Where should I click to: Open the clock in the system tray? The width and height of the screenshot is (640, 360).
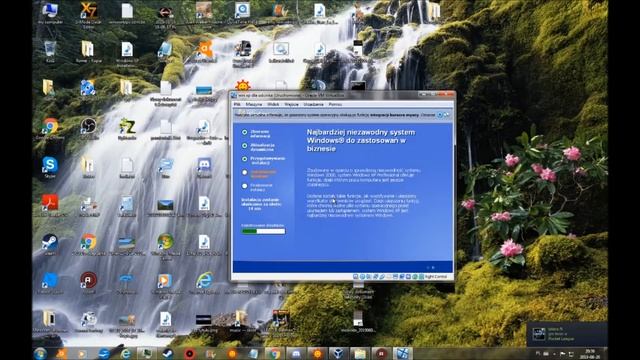coord(590,353)
